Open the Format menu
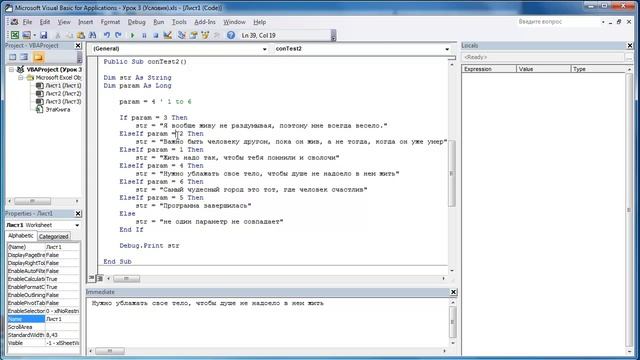The height and width of the screenshot is (360, 640). click(110, 22)
